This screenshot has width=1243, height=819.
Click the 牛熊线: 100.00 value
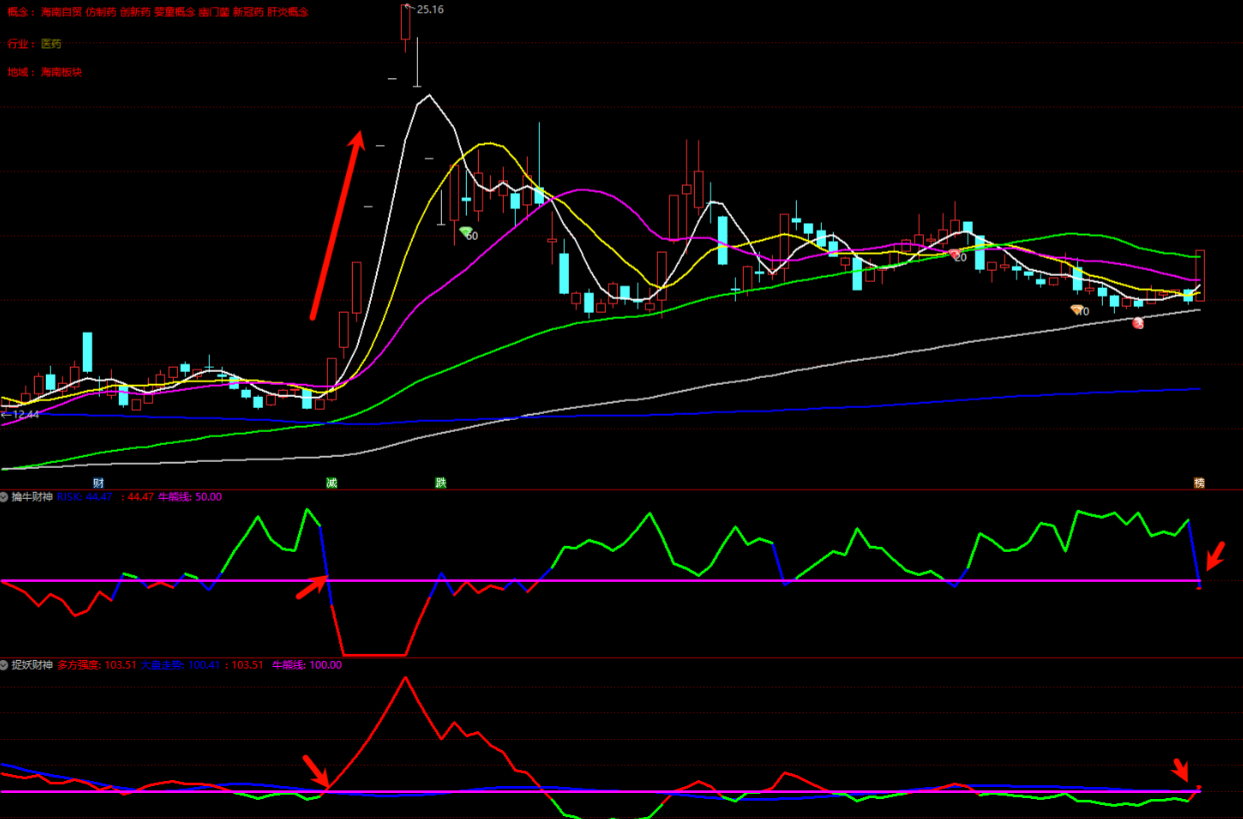[307, 664]
